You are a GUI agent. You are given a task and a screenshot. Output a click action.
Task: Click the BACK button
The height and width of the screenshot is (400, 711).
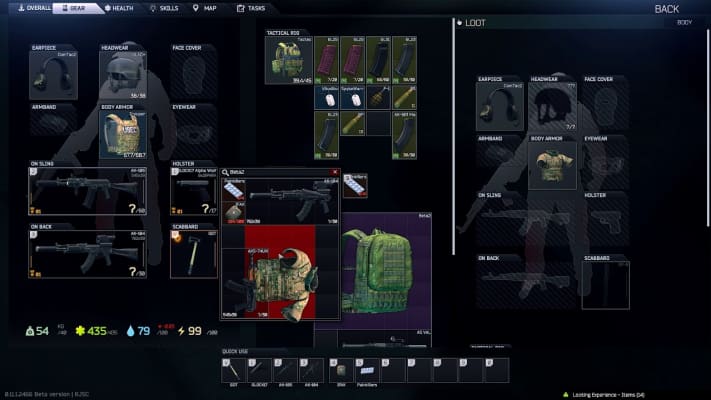[666, 9]
